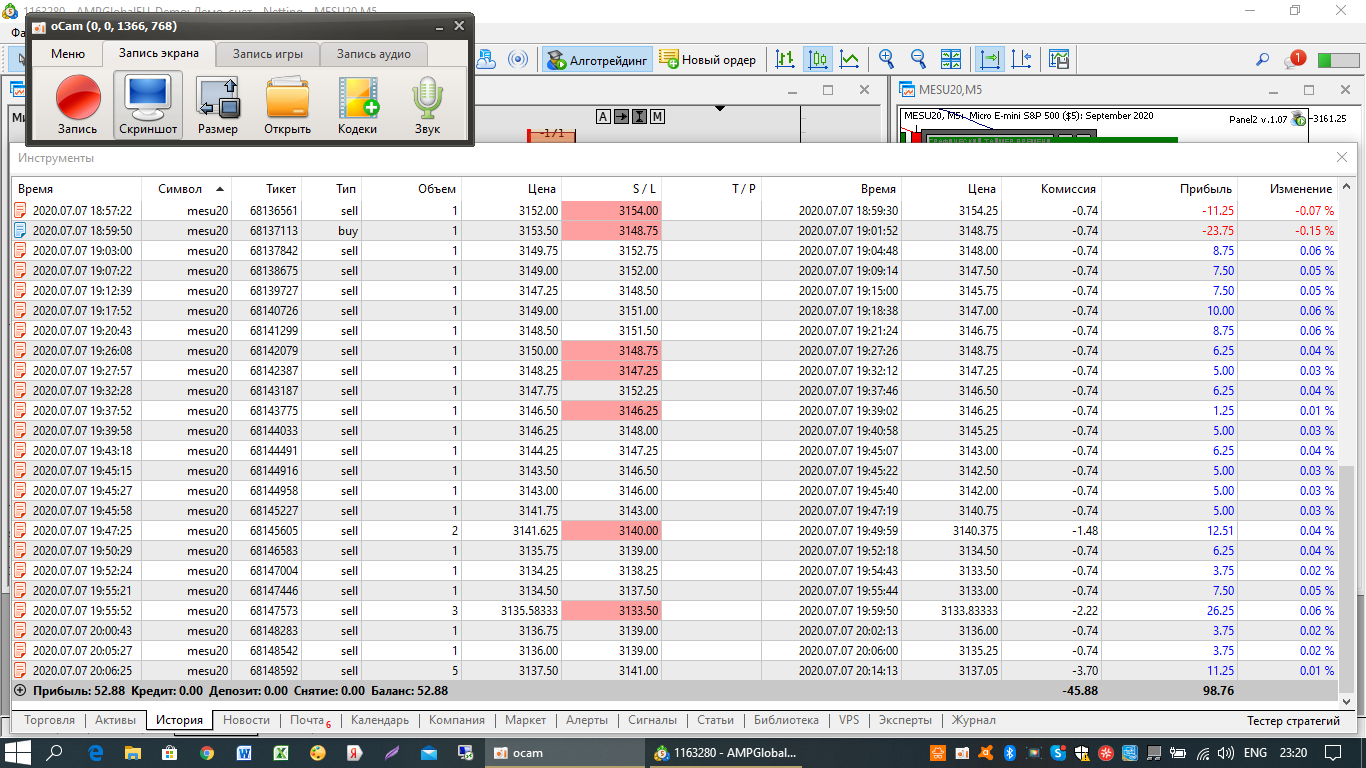Open the Кодеки settings in oCam

[x=358, y=105]
